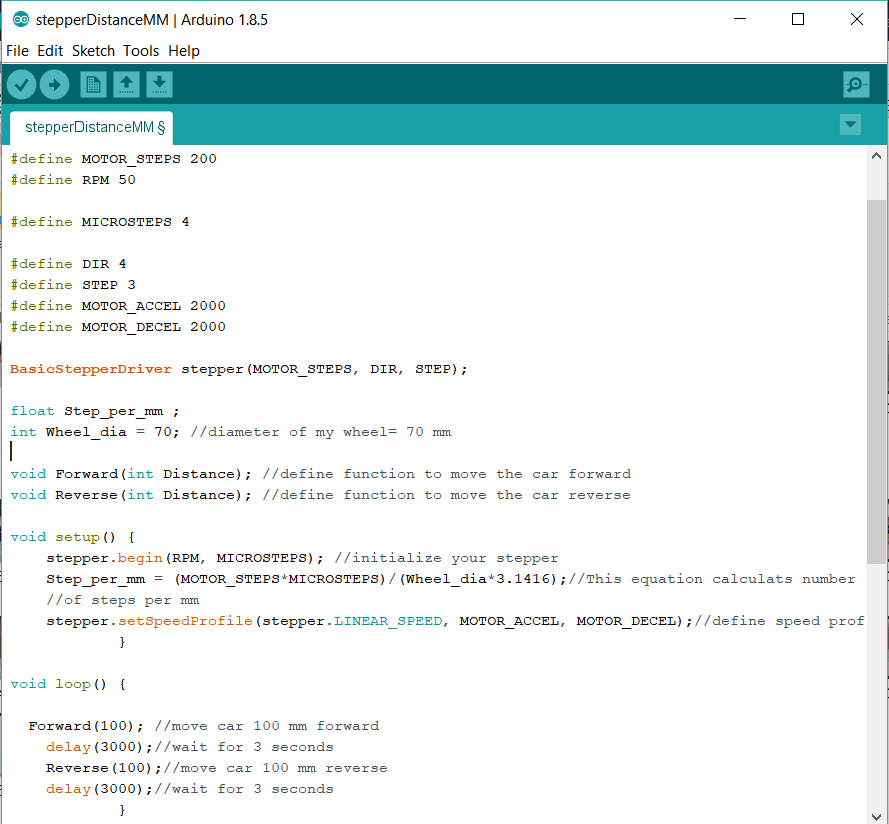Click the vertical scrollbar thumb
The image size is (889, 824).
876,382
